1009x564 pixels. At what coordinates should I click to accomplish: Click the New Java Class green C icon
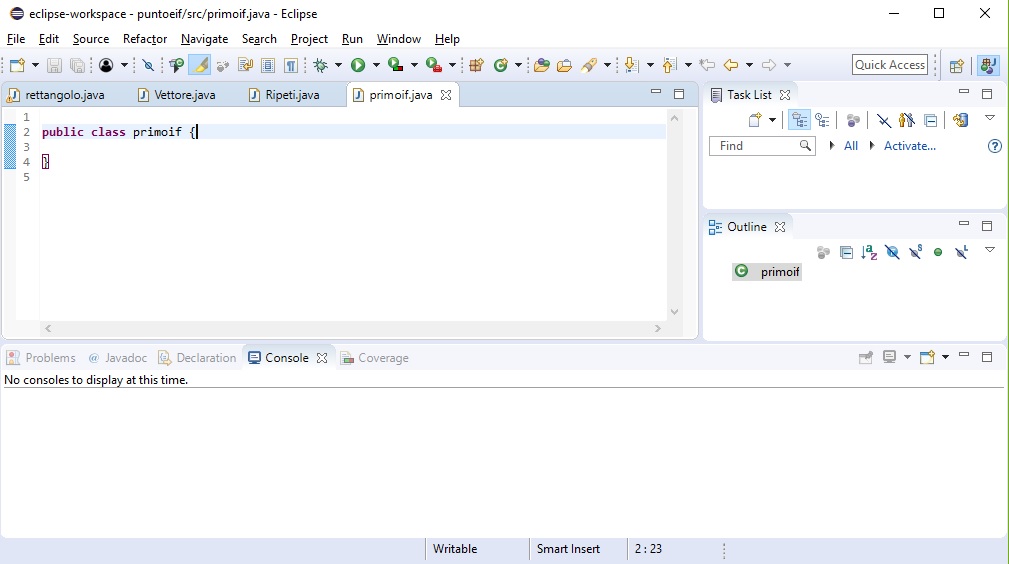point(501,65)
